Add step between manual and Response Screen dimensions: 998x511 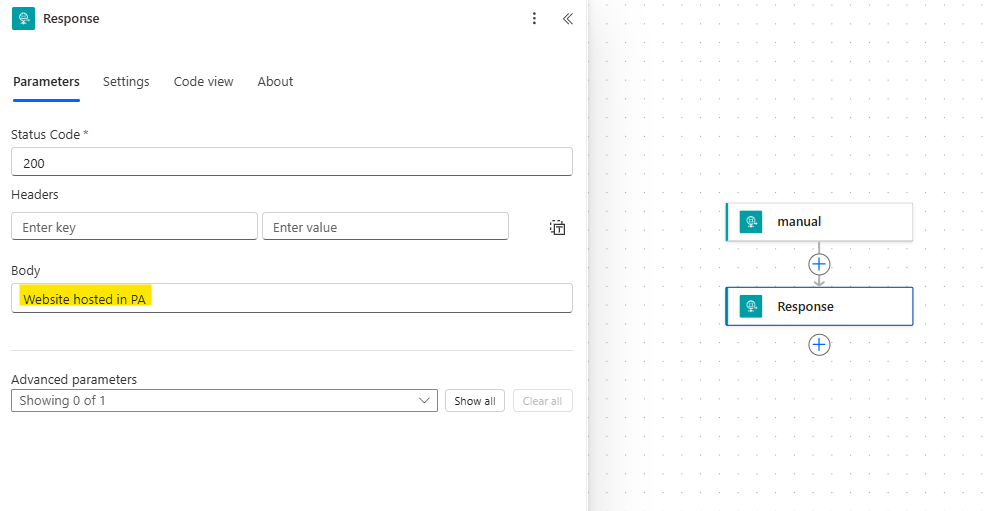click(819, 263)
